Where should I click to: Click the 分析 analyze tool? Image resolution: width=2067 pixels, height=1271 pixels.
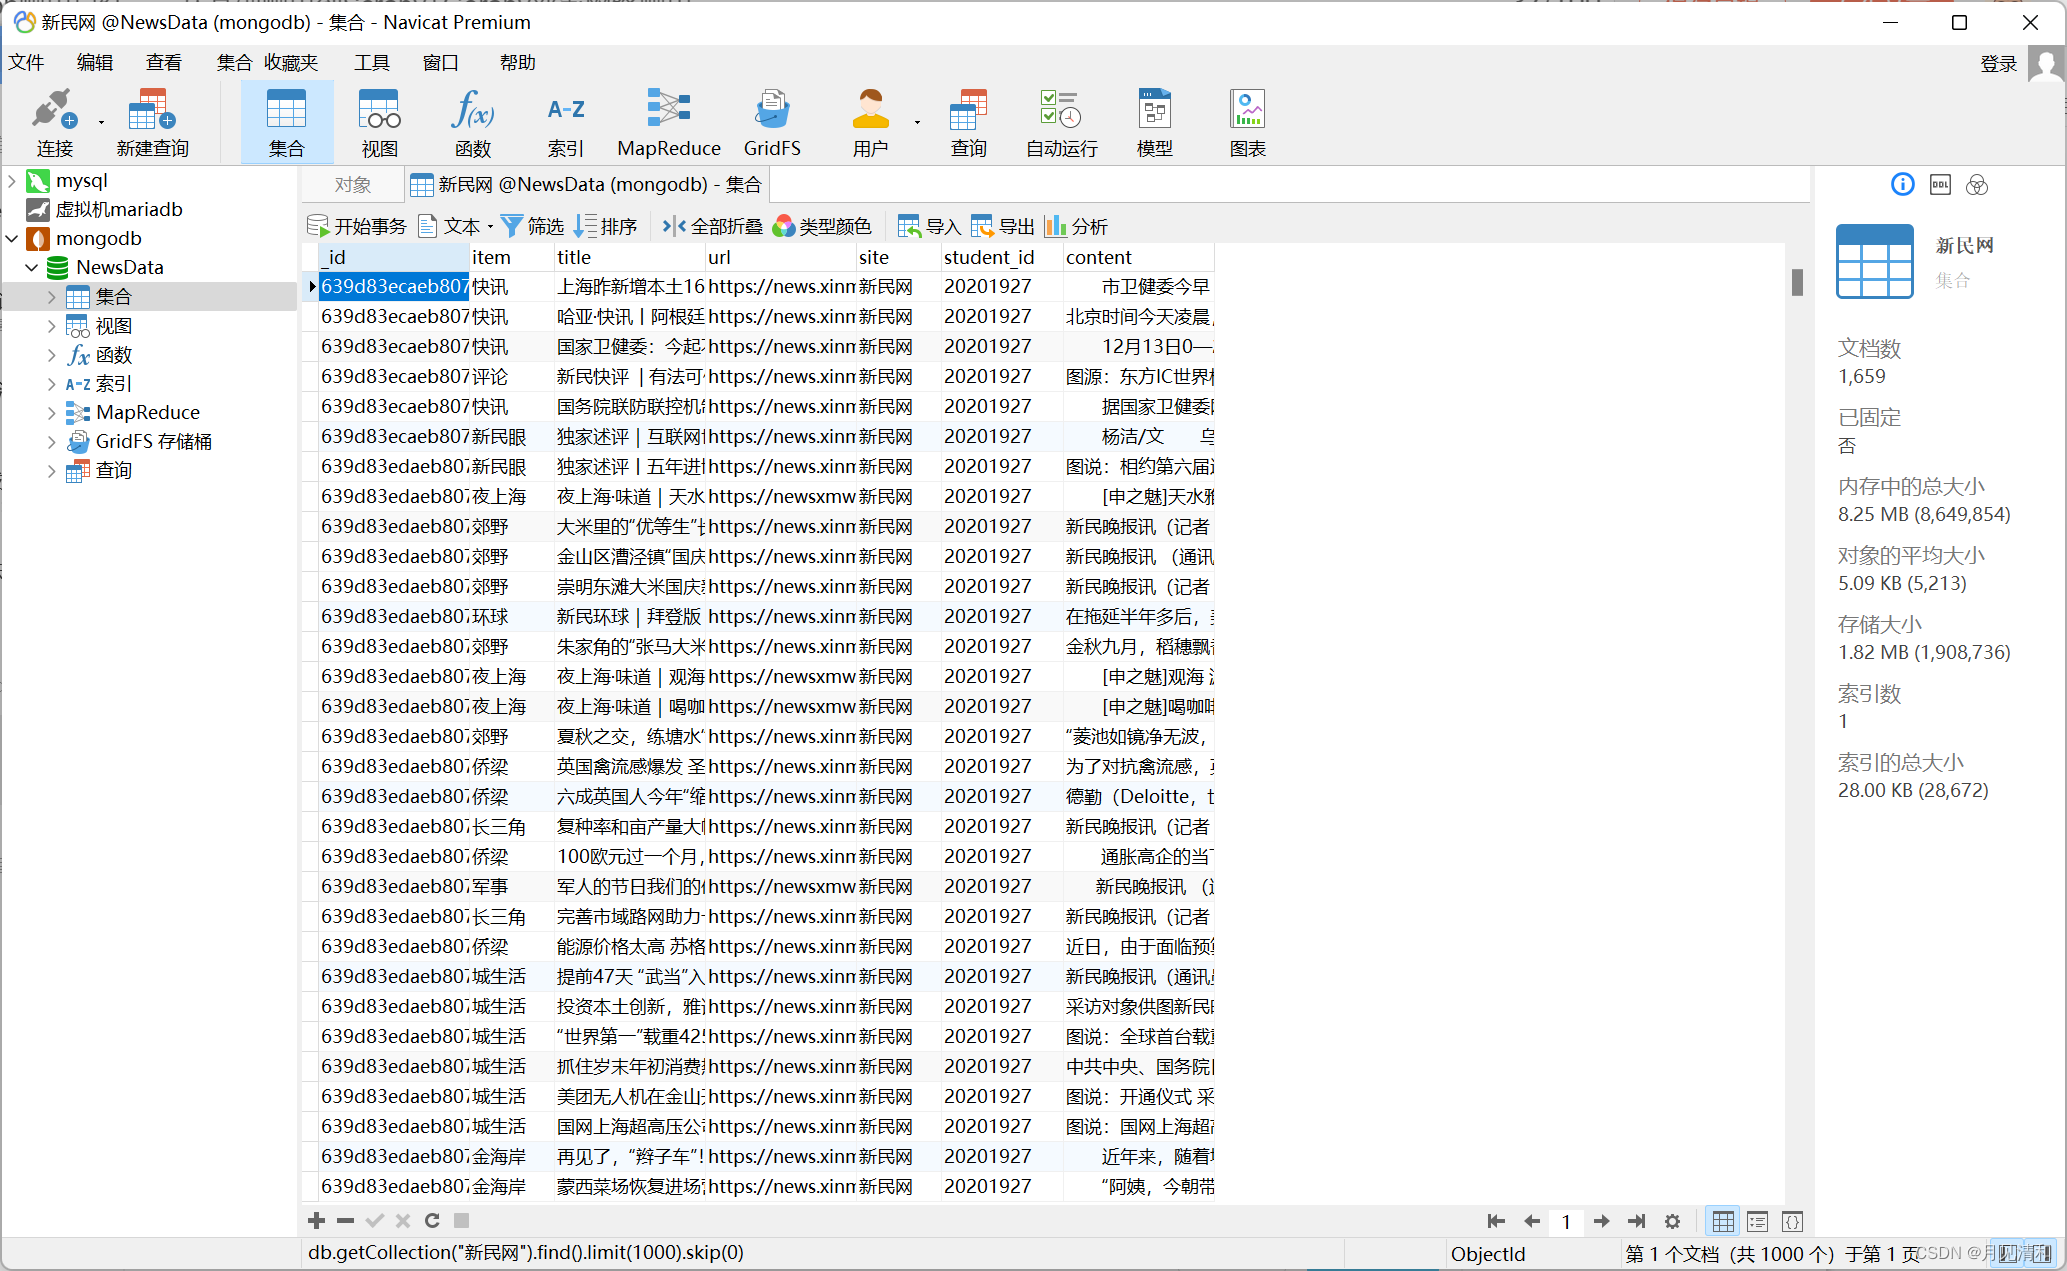tap(1076, 226)
